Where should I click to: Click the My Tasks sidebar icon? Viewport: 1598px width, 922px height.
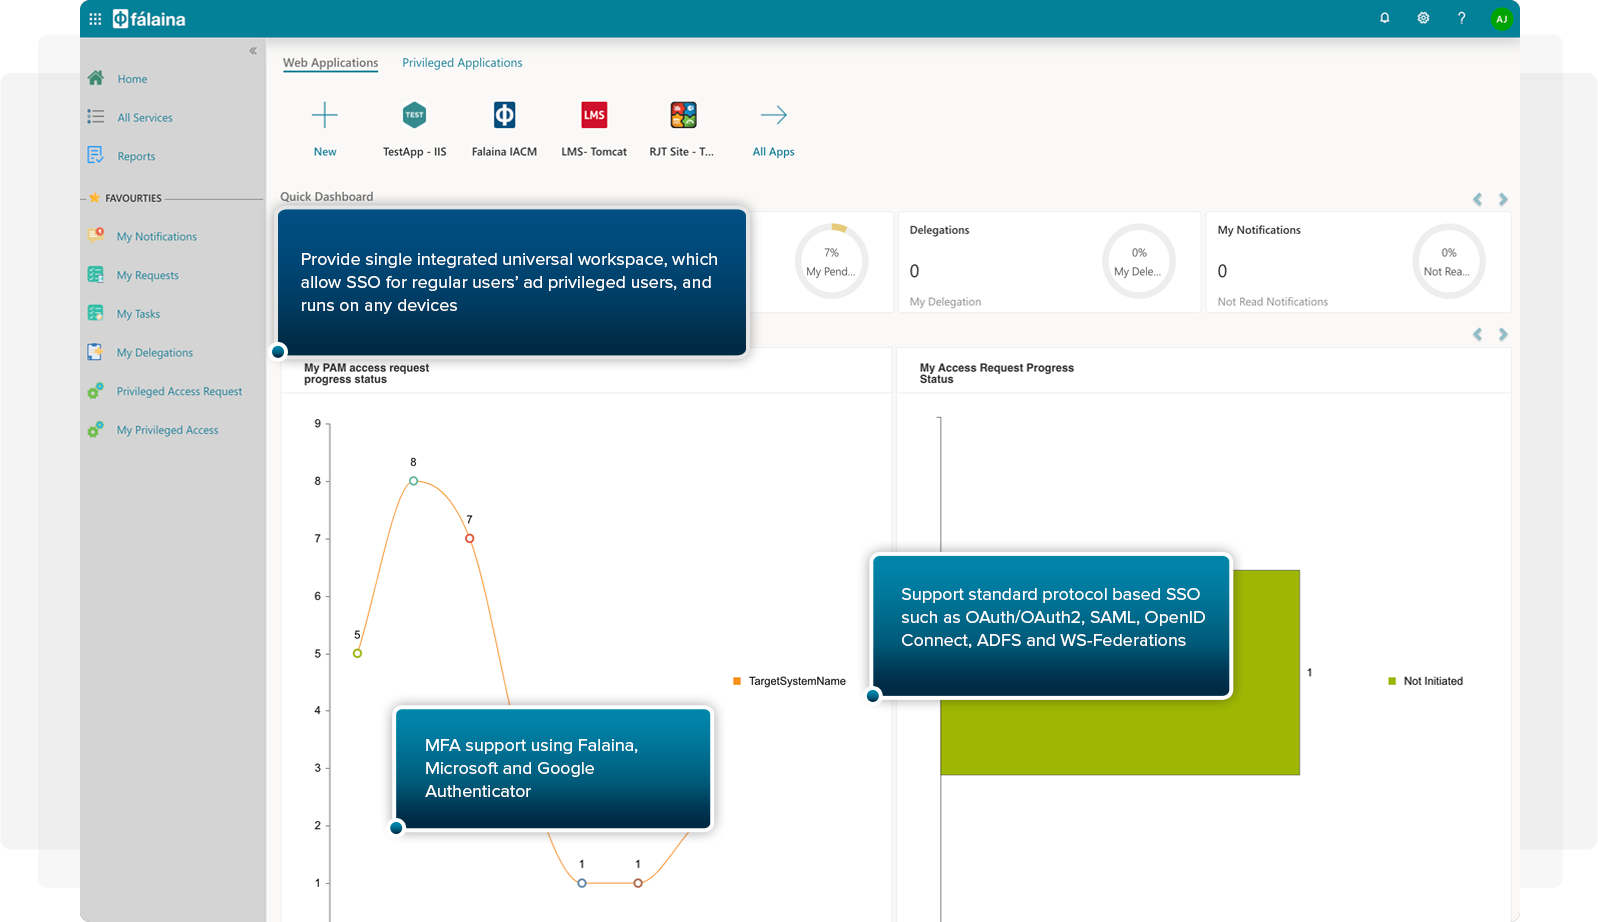point(96,313)
